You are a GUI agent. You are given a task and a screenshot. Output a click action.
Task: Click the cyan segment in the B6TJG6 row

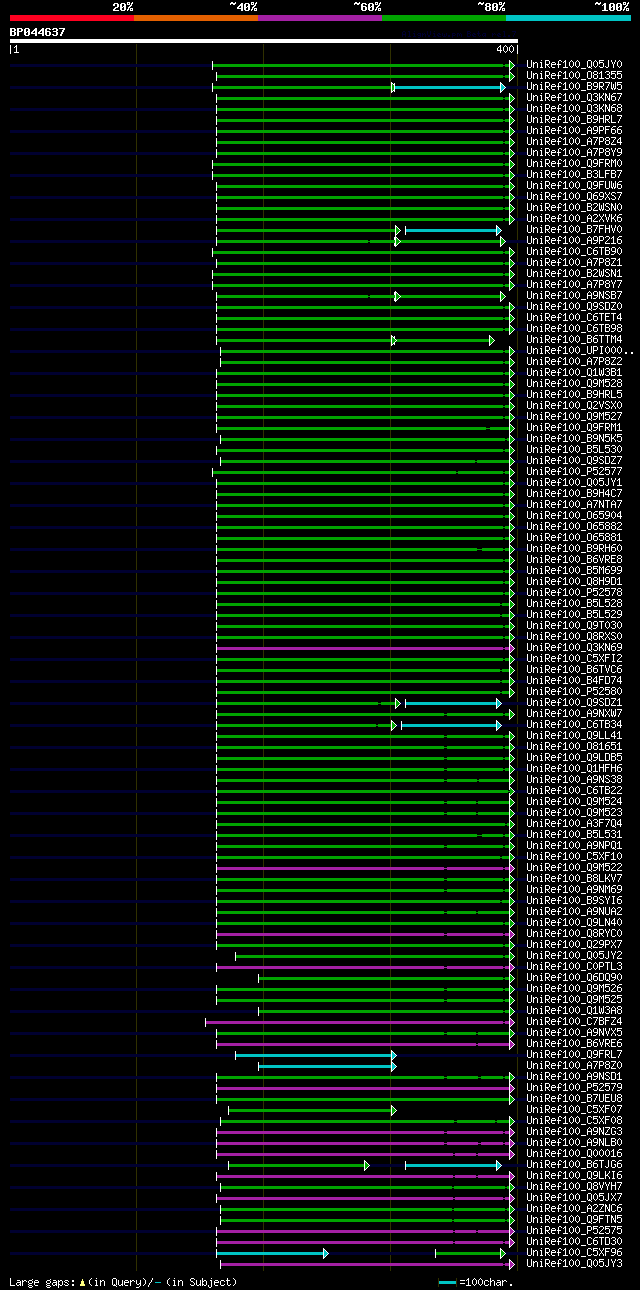pos(451,1165)
